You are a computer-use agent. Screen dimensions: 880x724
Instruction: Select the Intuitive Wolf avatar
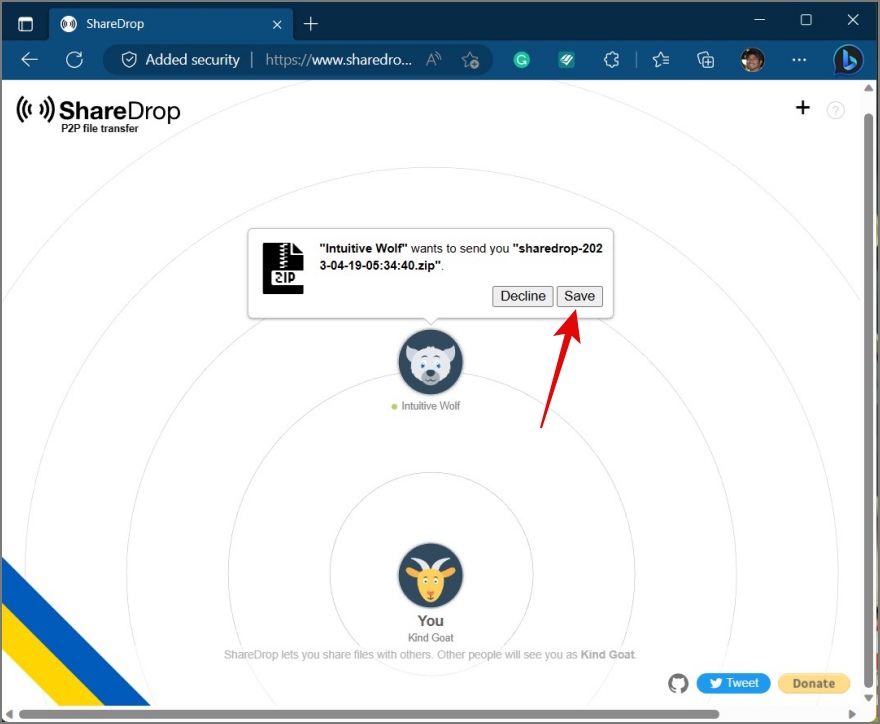click(x=430, y=362)
